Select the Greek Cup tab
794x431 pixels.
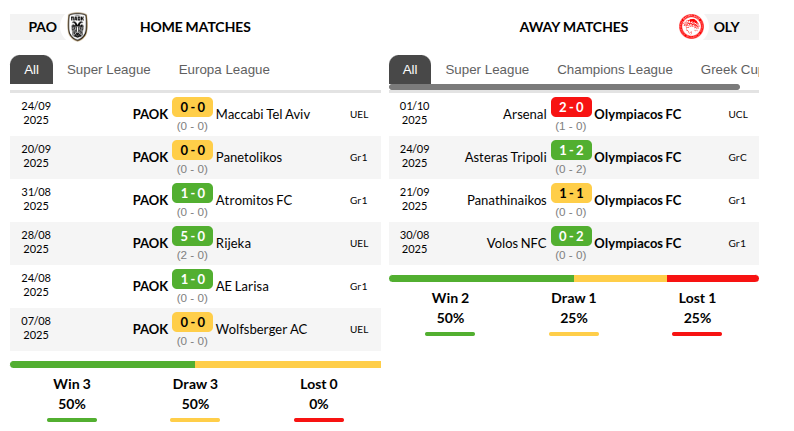[729, 70]
